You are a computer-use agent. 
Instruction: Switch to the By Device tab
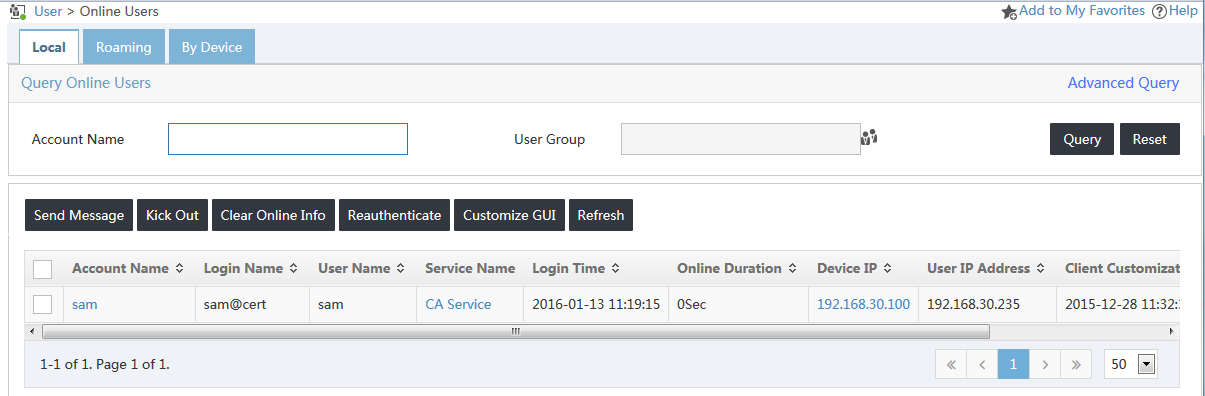click(x=212, y=47)
